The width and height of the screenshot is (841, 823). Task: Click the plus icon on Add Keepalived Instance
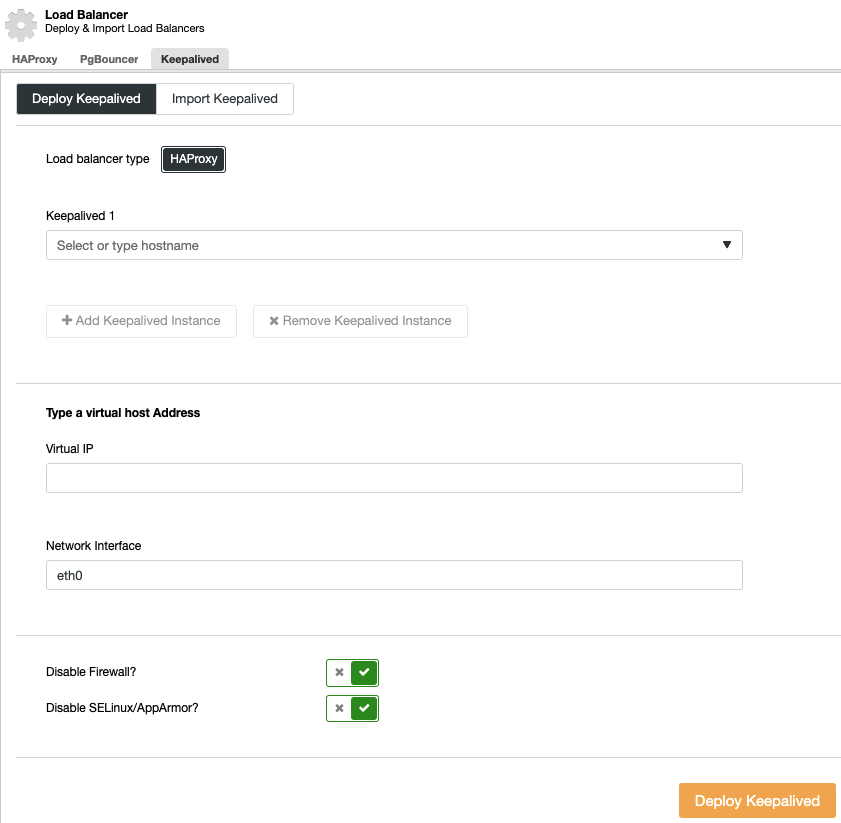click(x=67, y=320)
